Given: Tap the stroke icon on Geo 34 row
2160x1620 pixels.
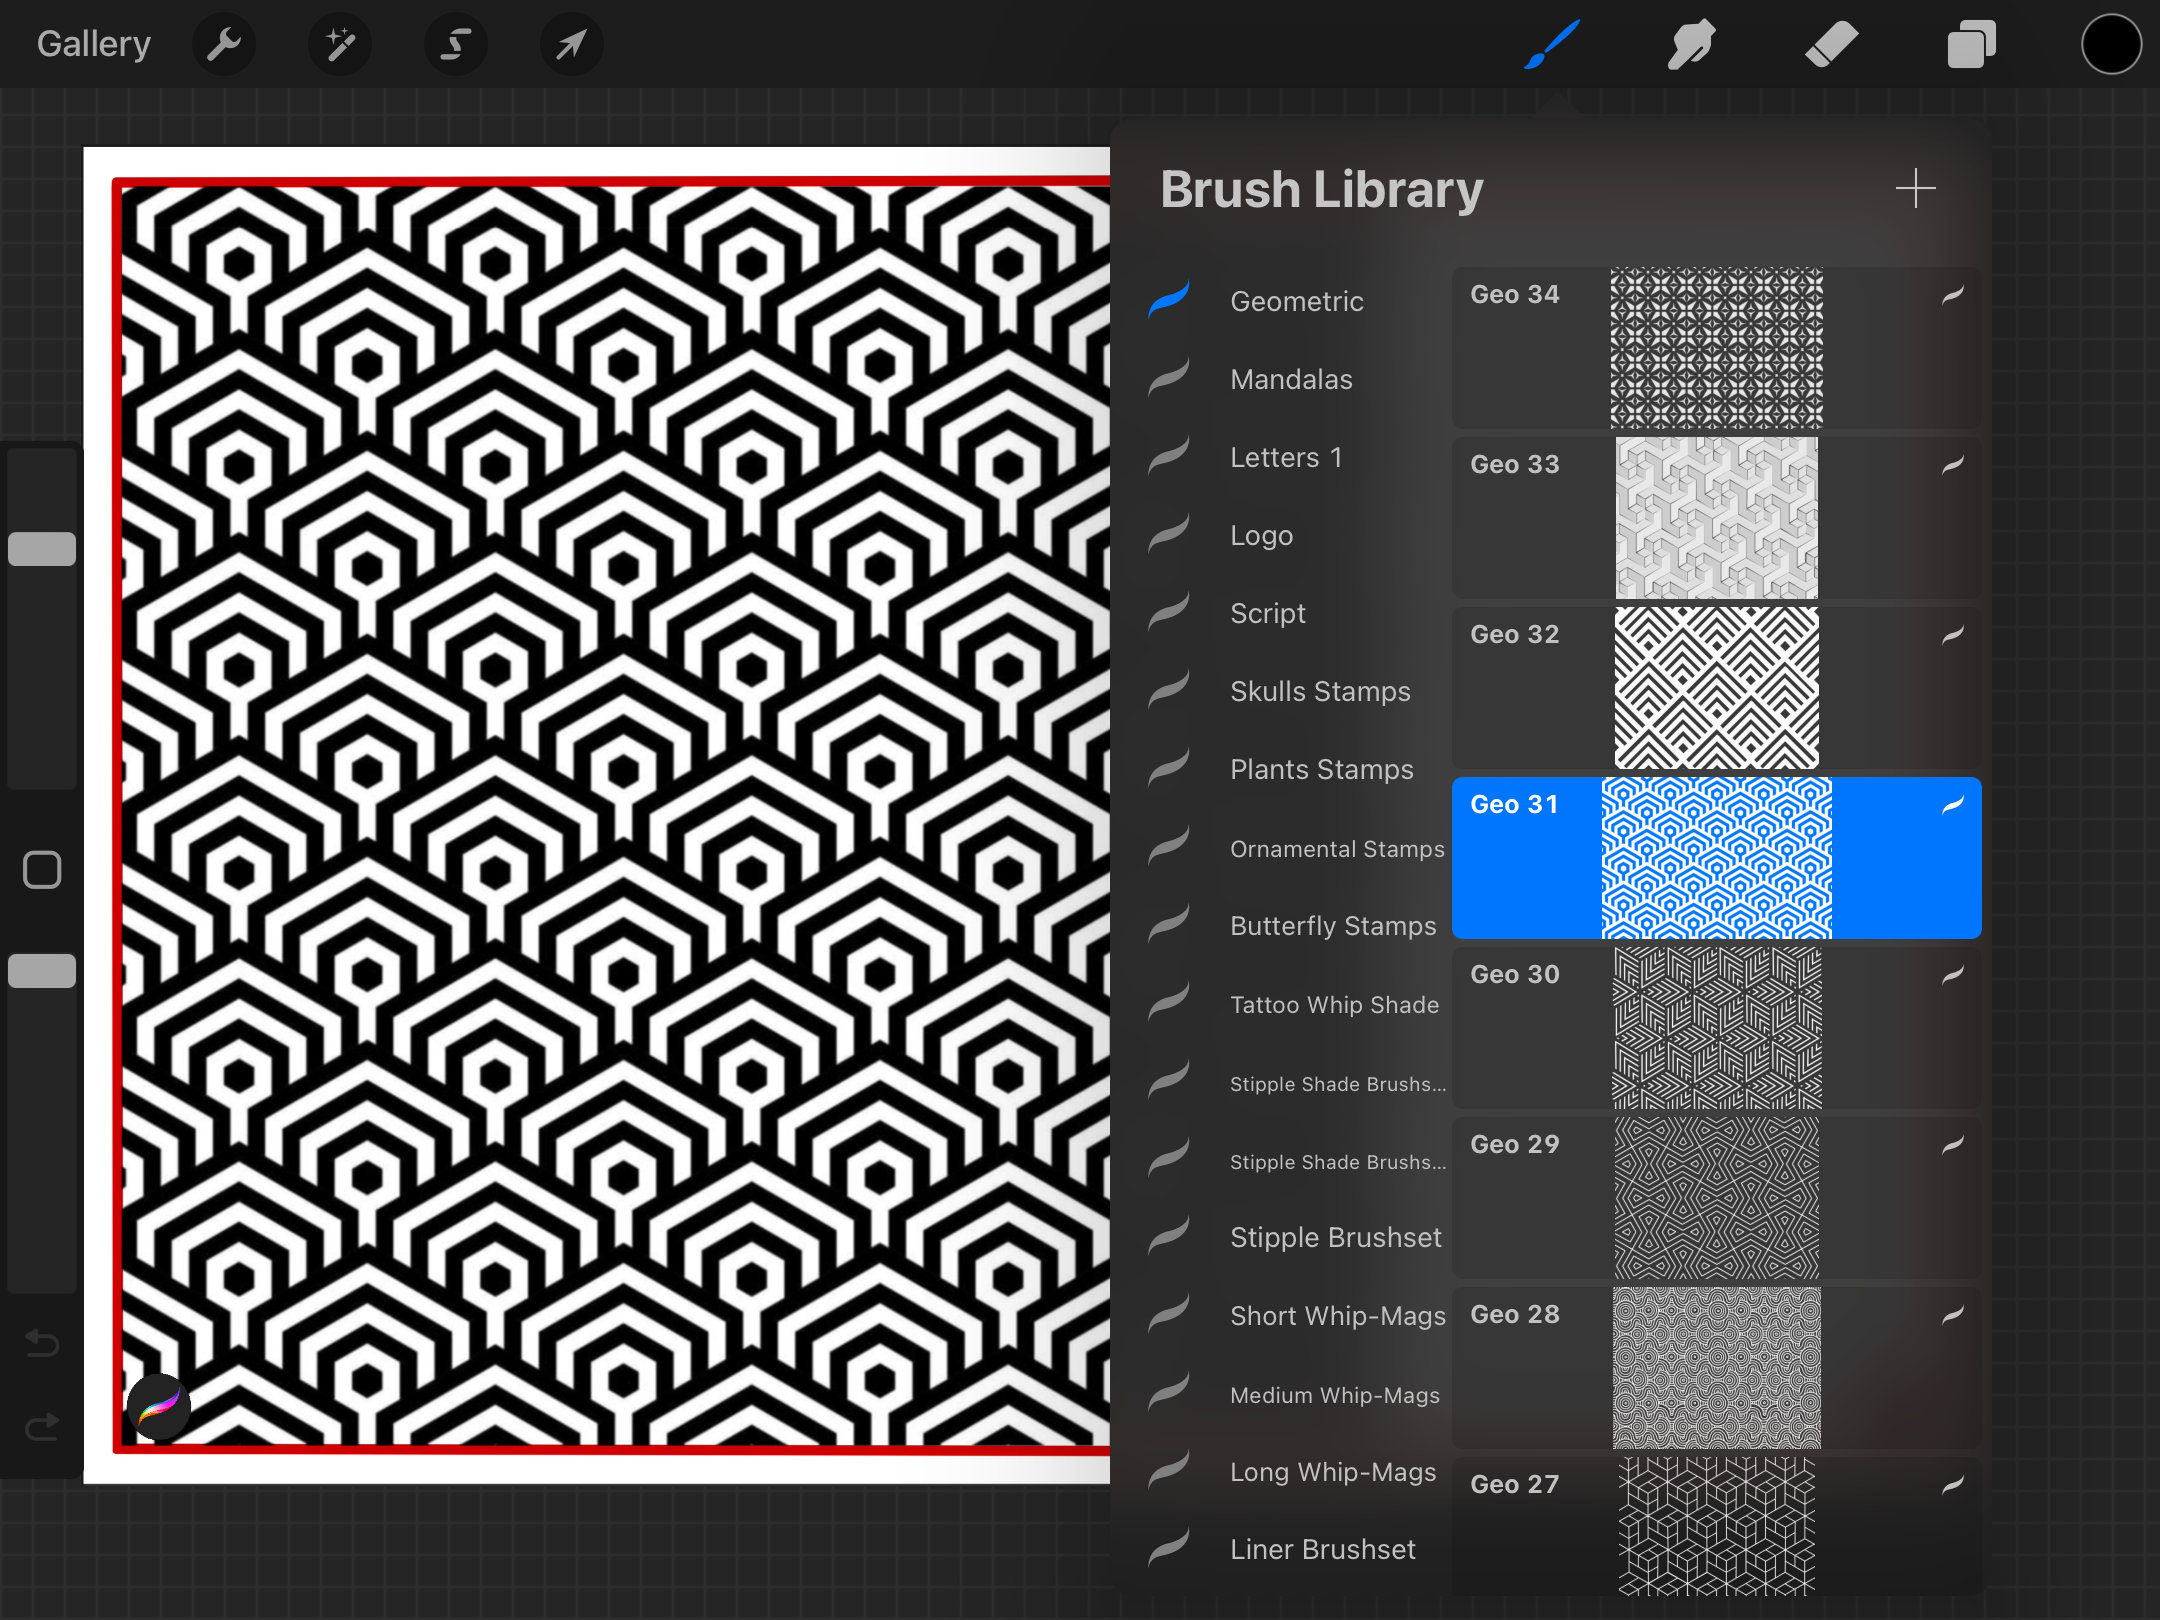Looking at the screenshot, I should [1953, 294].
